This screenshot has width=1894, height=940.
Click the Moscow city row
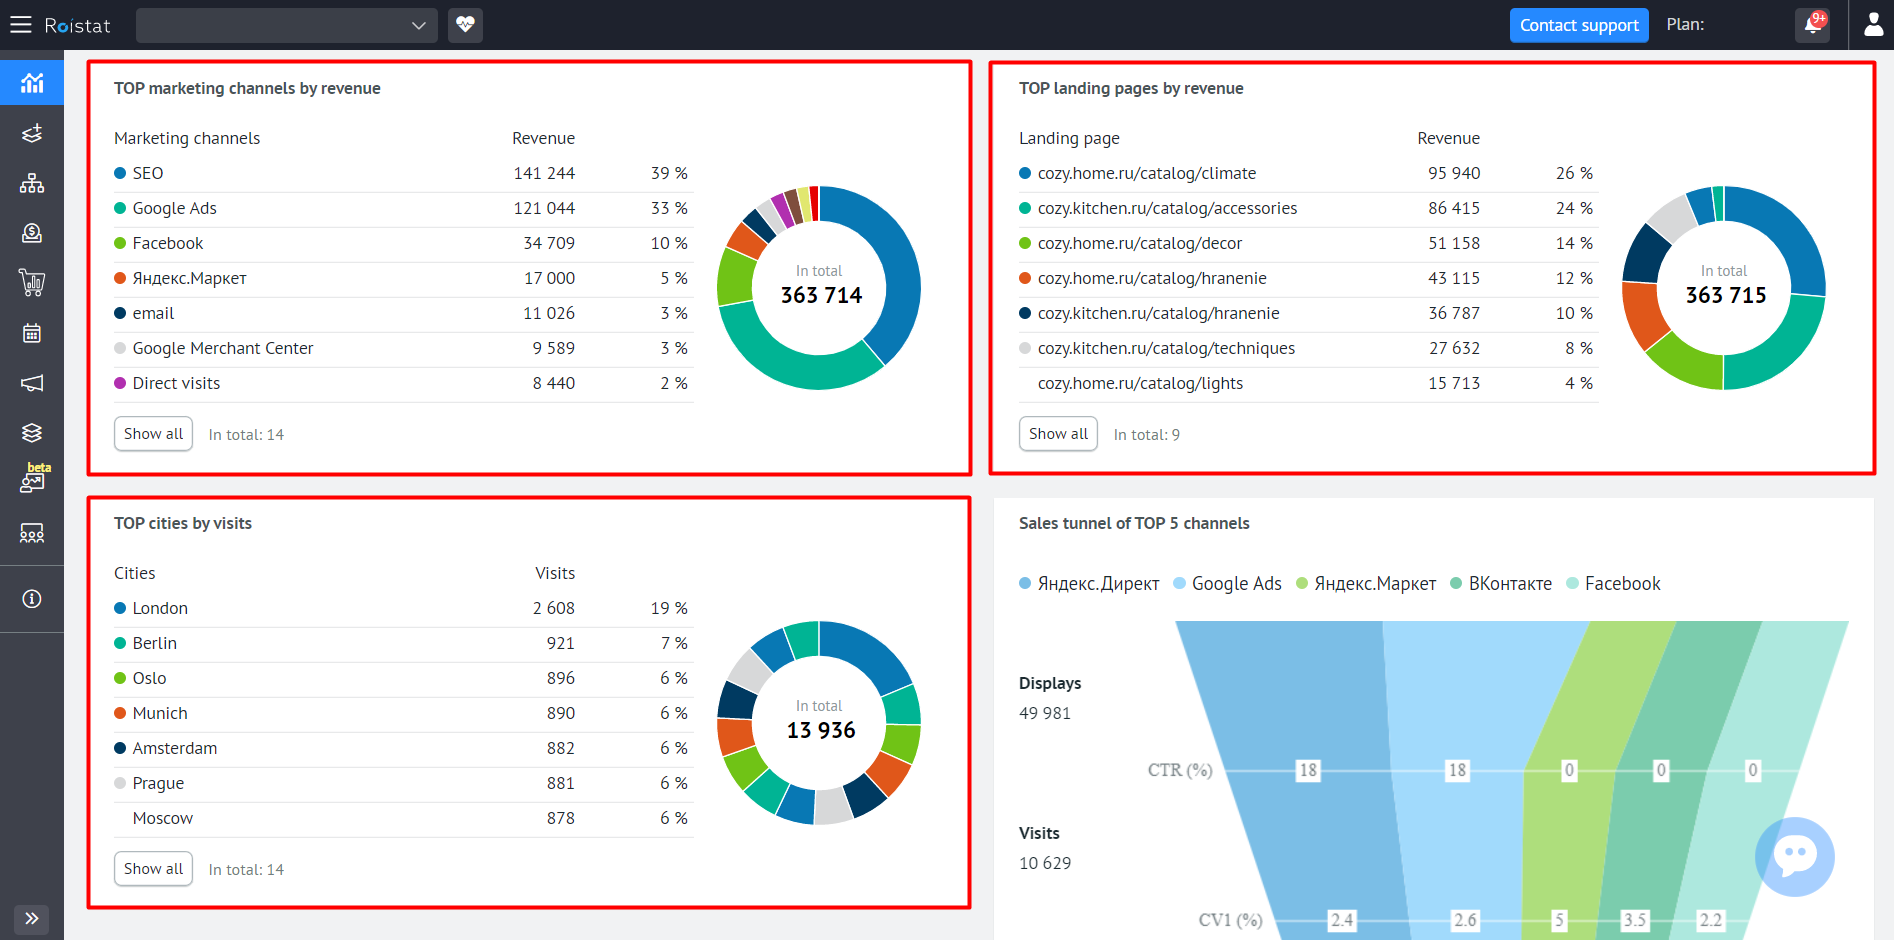click(403, 818)
